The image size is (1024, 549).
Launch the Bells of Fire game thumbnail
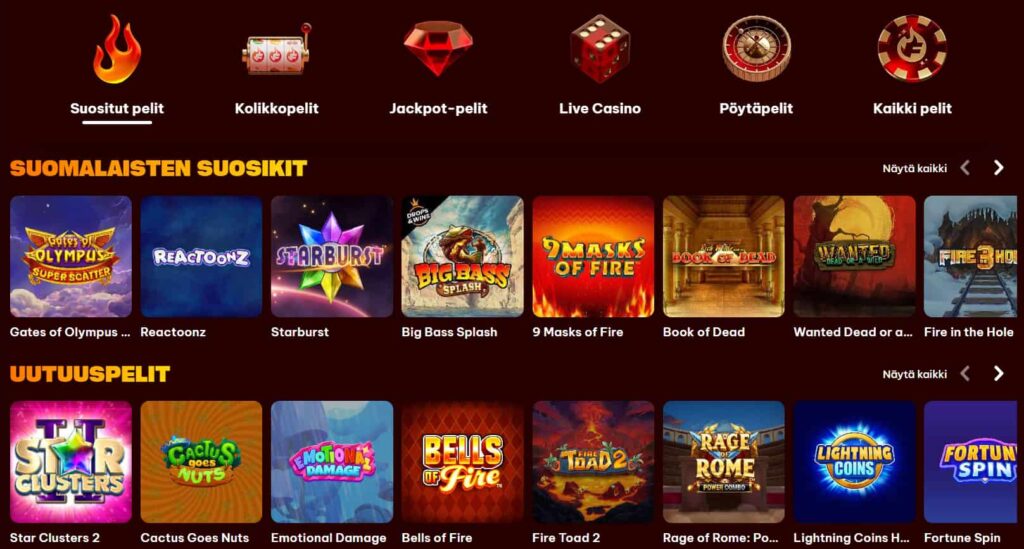coord(462,462)
